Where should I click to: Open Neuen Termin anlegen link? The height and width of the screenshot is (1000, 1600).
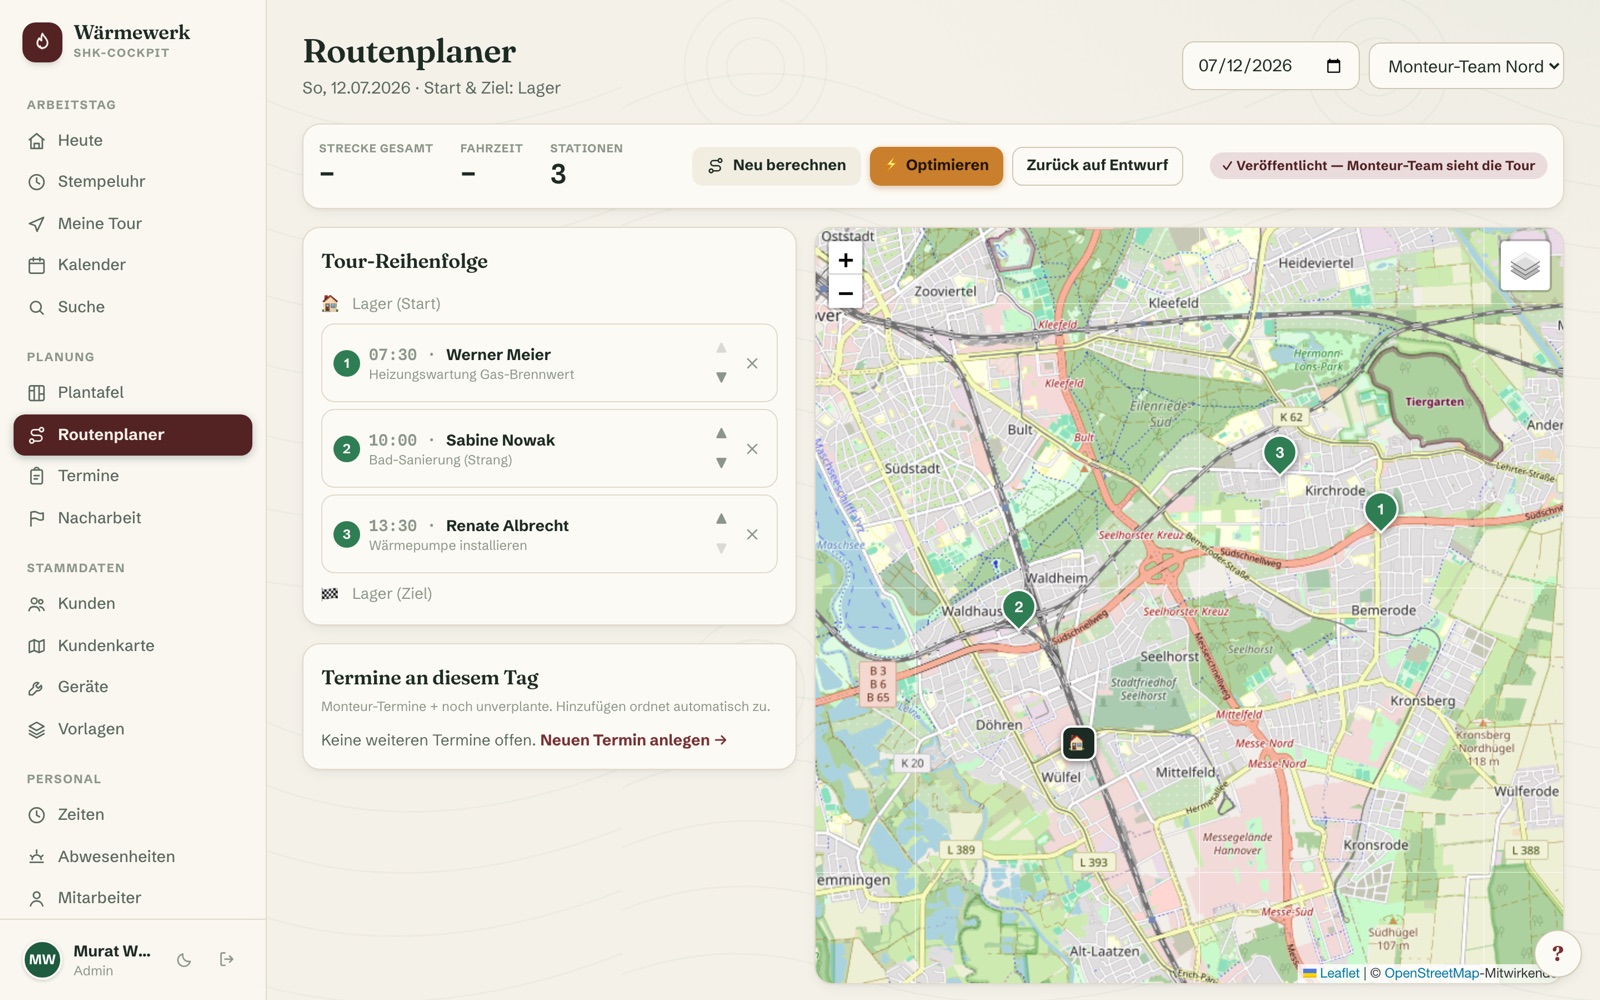633,740
